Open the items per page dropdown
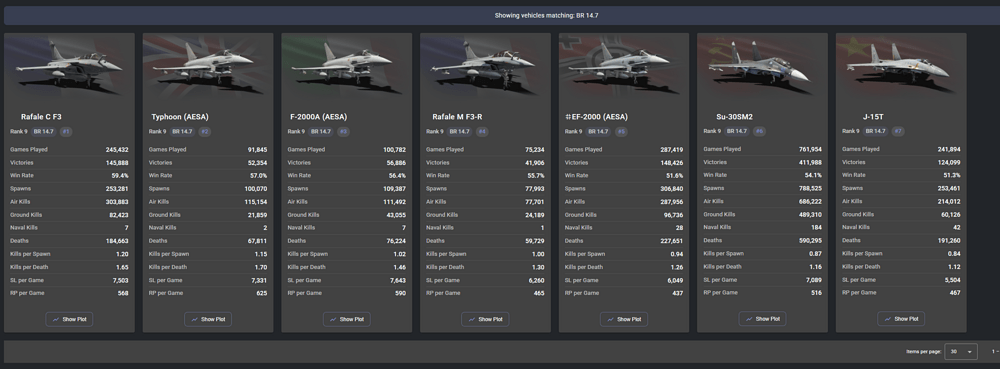 (960, 352)
